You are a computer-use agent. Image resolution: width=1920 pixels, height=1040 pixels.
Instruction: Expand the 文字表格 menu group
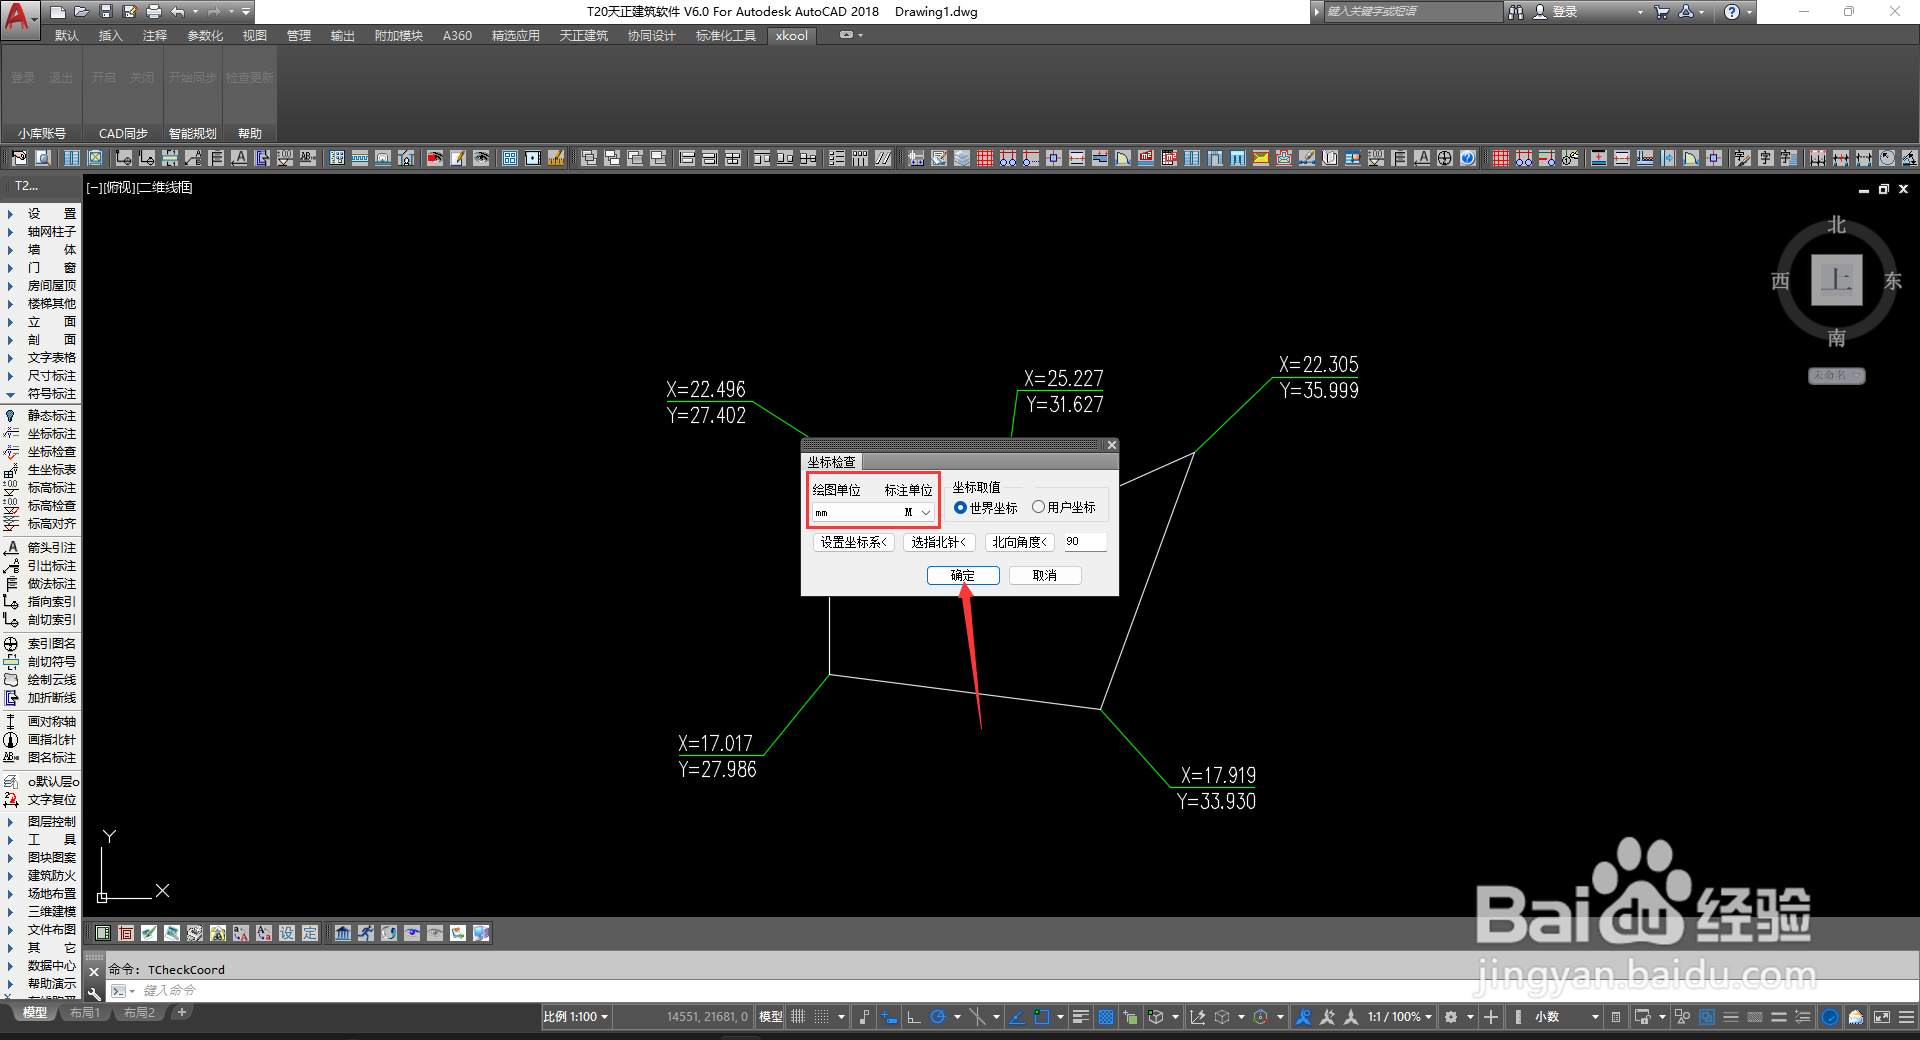click(x=41, y=358)
